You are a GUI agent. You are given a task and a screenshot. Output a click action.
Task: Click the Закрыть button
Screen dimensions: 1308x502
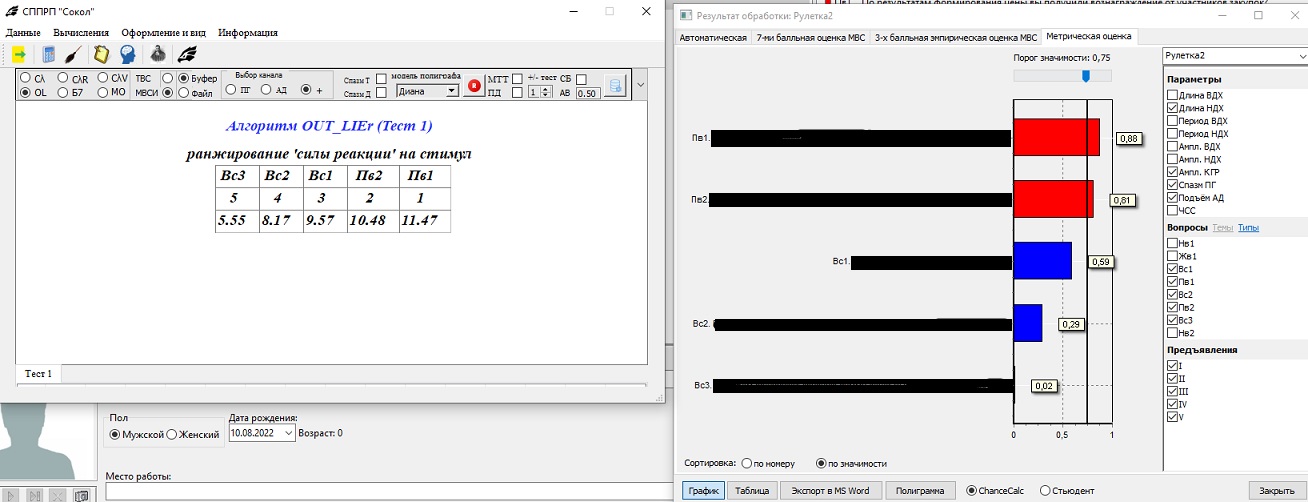tap(1276, 491)
